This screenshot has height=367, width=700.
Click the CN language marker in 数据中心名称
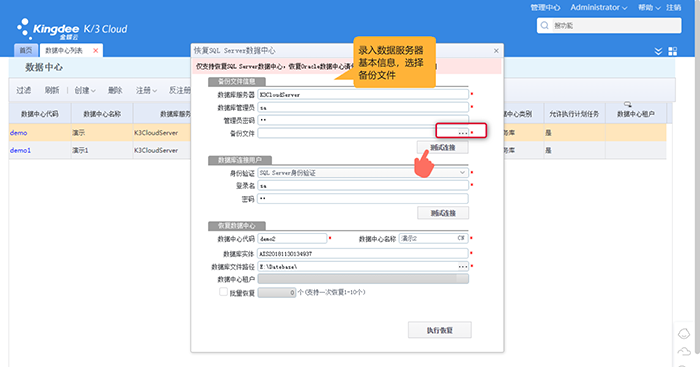coord(461,238)
